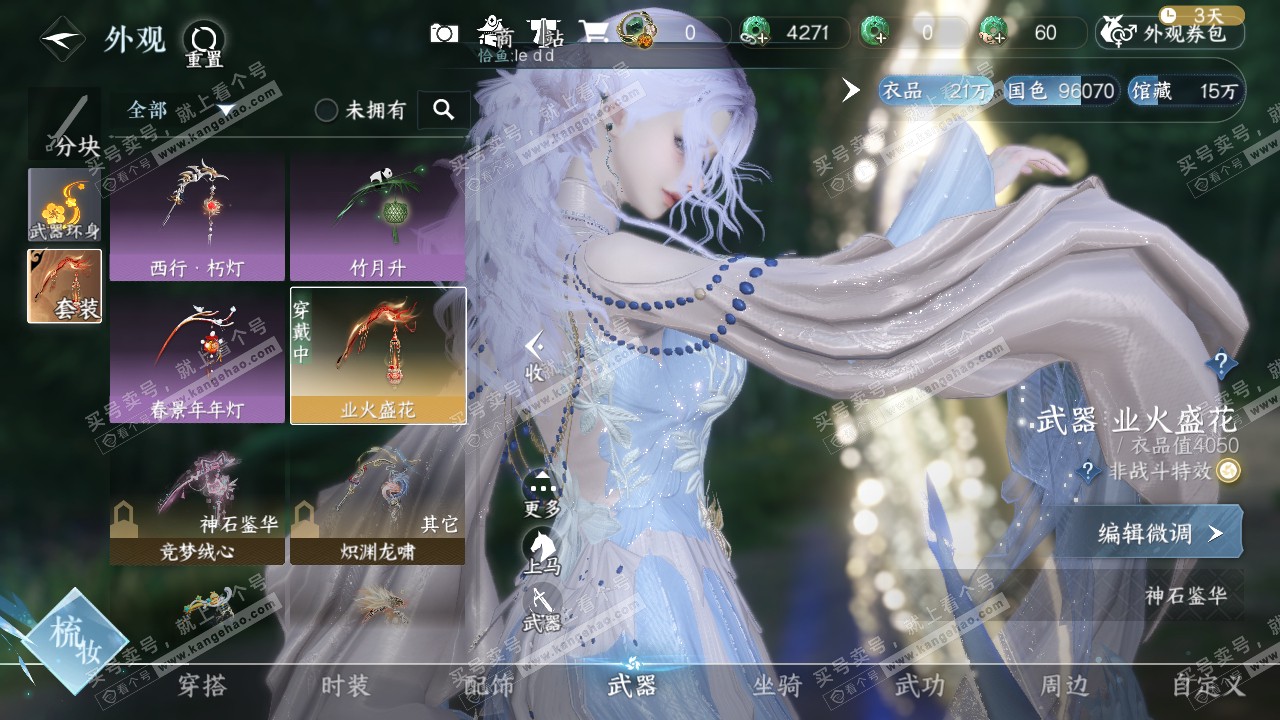Click the back arrow beside 外观
The height and width of the screenshot is (720, 1280).
pos(62,39)
